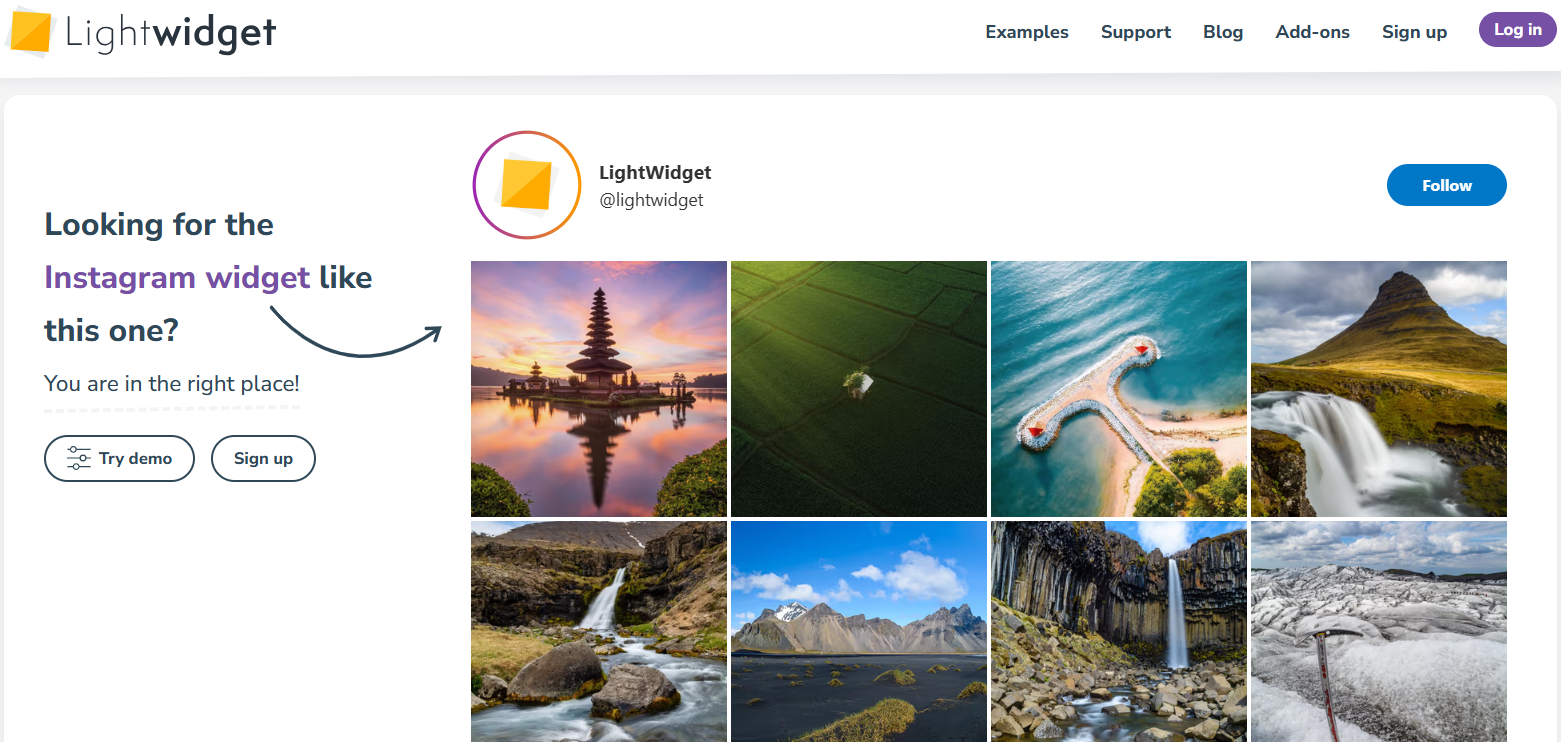Open the Add-ons page

(x=1312, y=31)
